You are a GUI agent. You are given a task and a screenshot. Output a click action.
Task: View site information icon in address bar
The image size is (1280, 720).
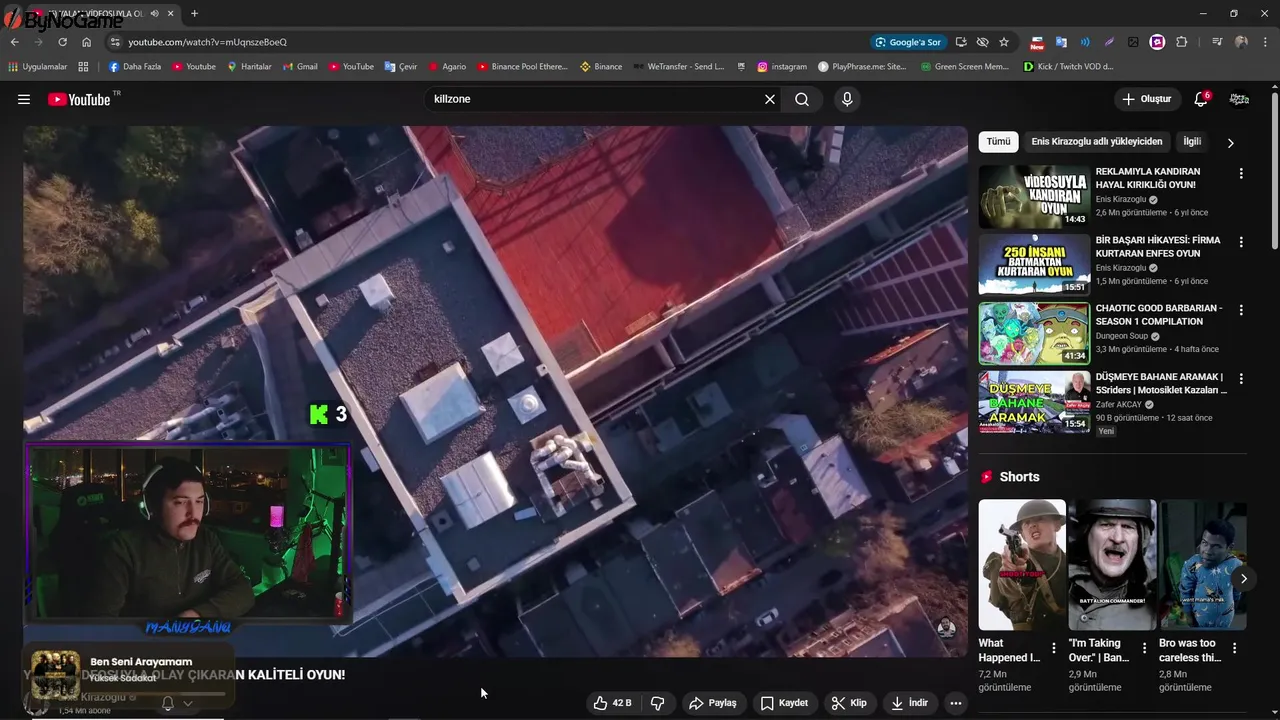click(x=114, y=42)
